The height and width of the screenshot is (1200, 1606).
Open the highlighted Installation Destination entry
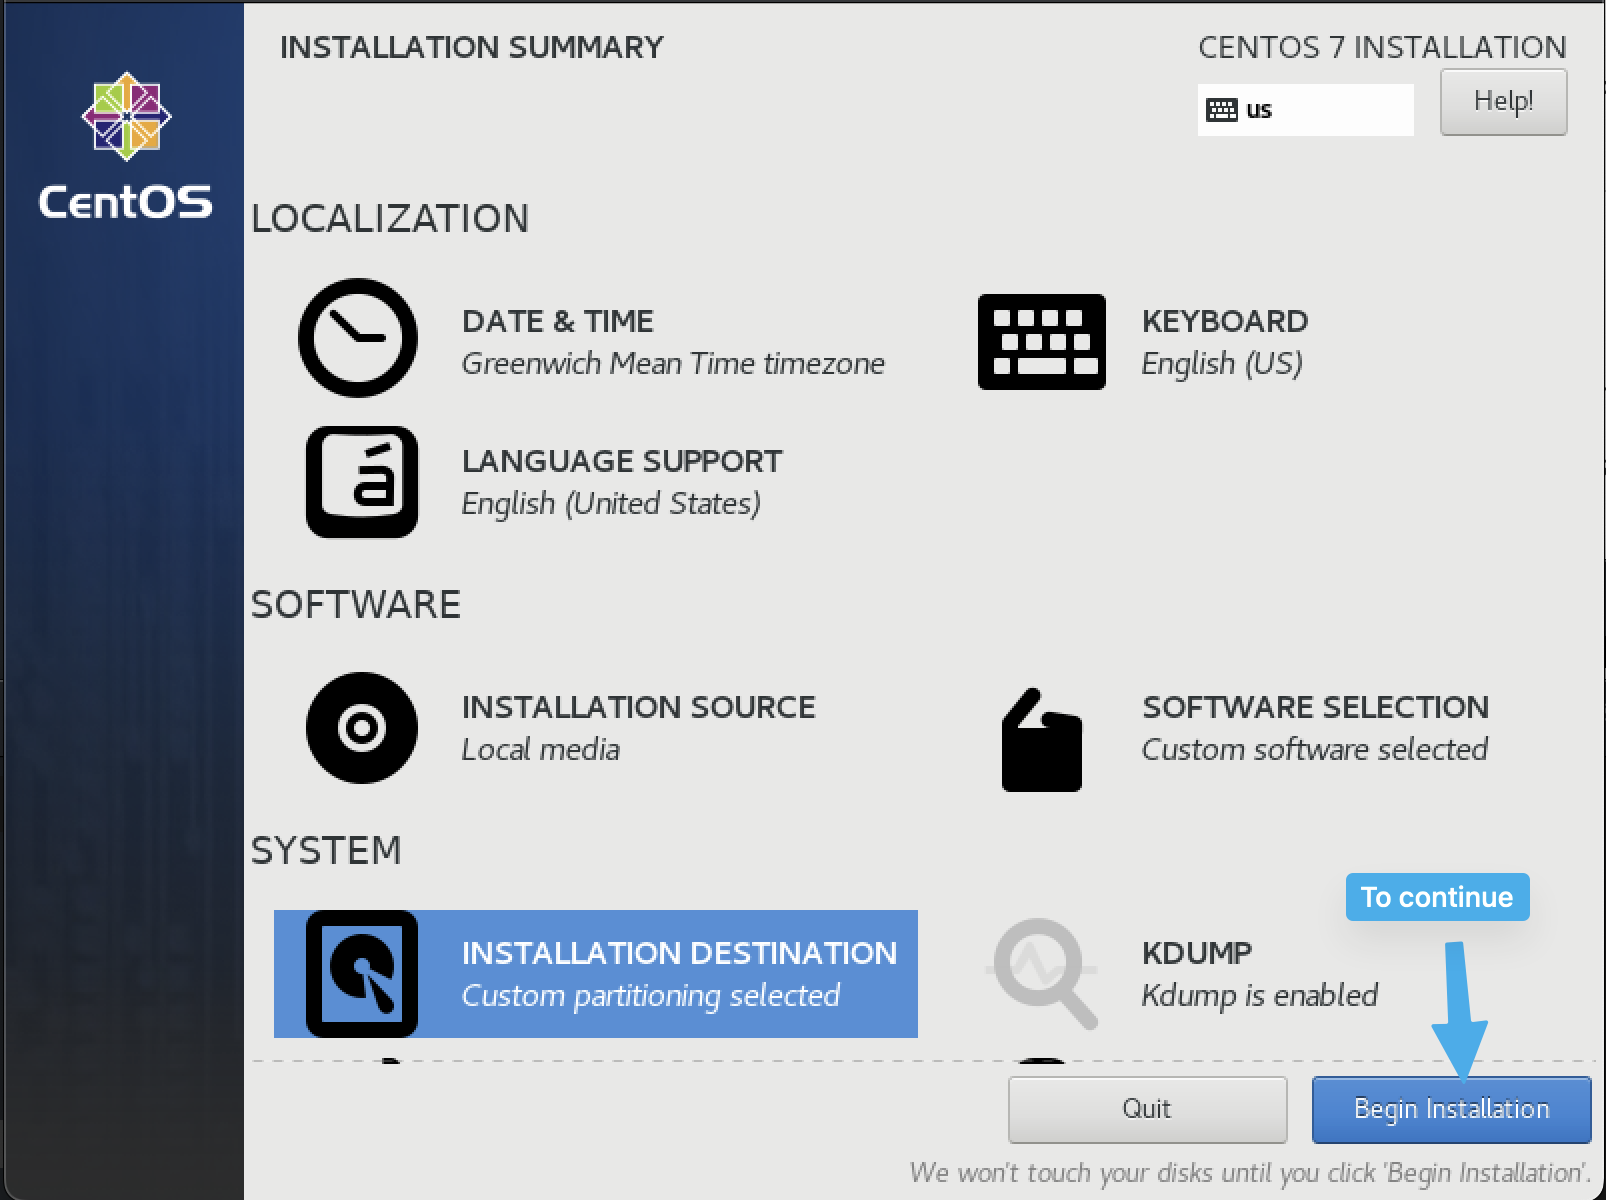coord(679,973)
